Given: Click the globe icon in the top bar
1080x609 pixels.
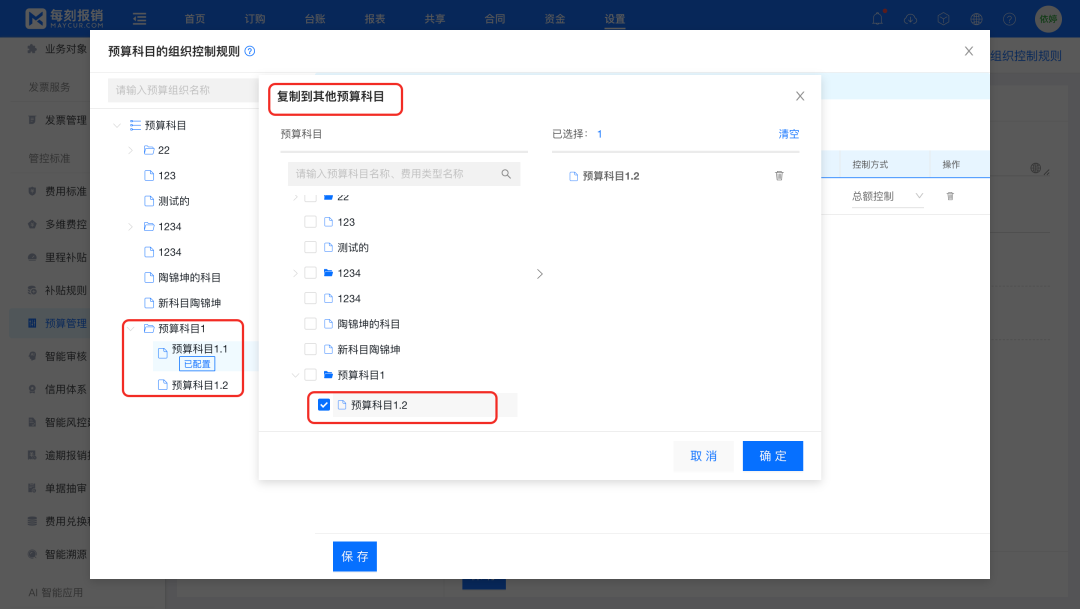Looking at the screenshot, I should (x=976, y=18).
